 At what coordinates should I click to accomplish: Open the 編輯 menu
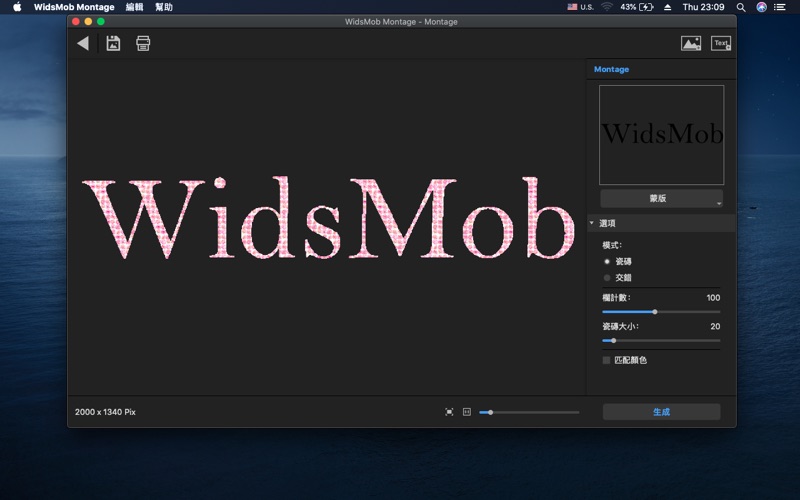click(x=135, y=7)
